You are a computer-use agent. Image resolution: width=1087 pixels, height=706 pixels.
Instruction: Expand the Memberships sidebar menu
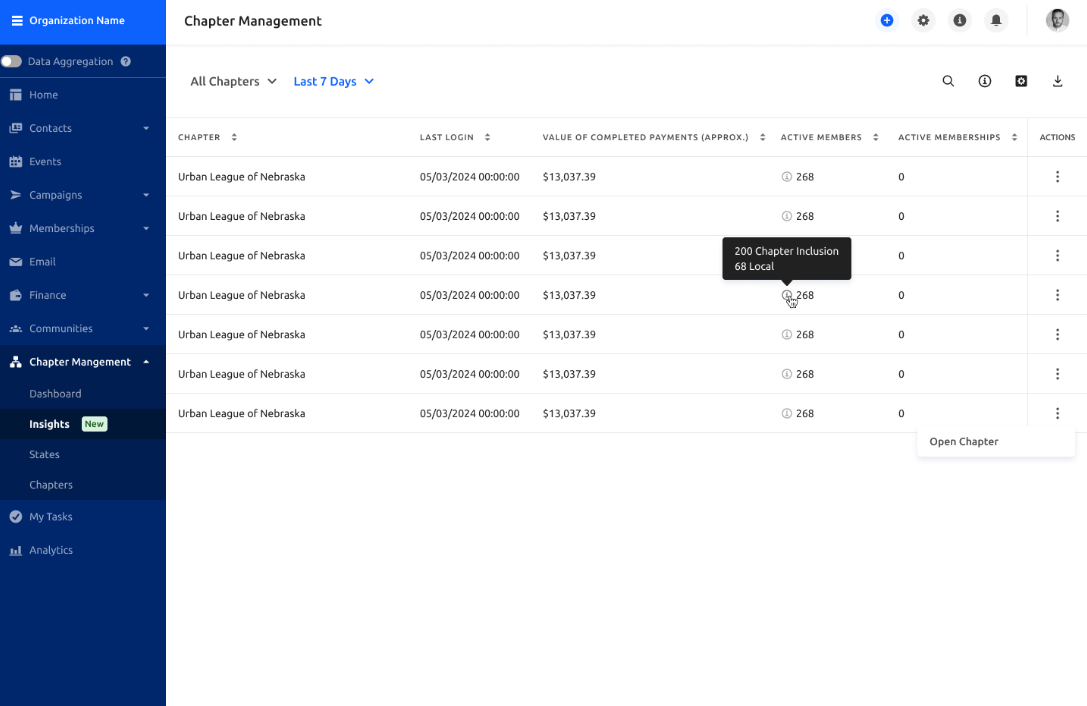(x=82, y=228)
